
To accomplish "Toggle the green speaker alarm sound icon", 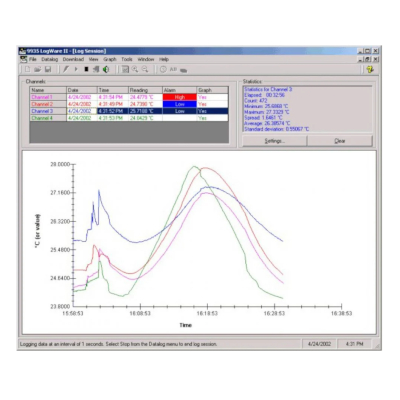I will pyautogui.click(x=106, y=69).
